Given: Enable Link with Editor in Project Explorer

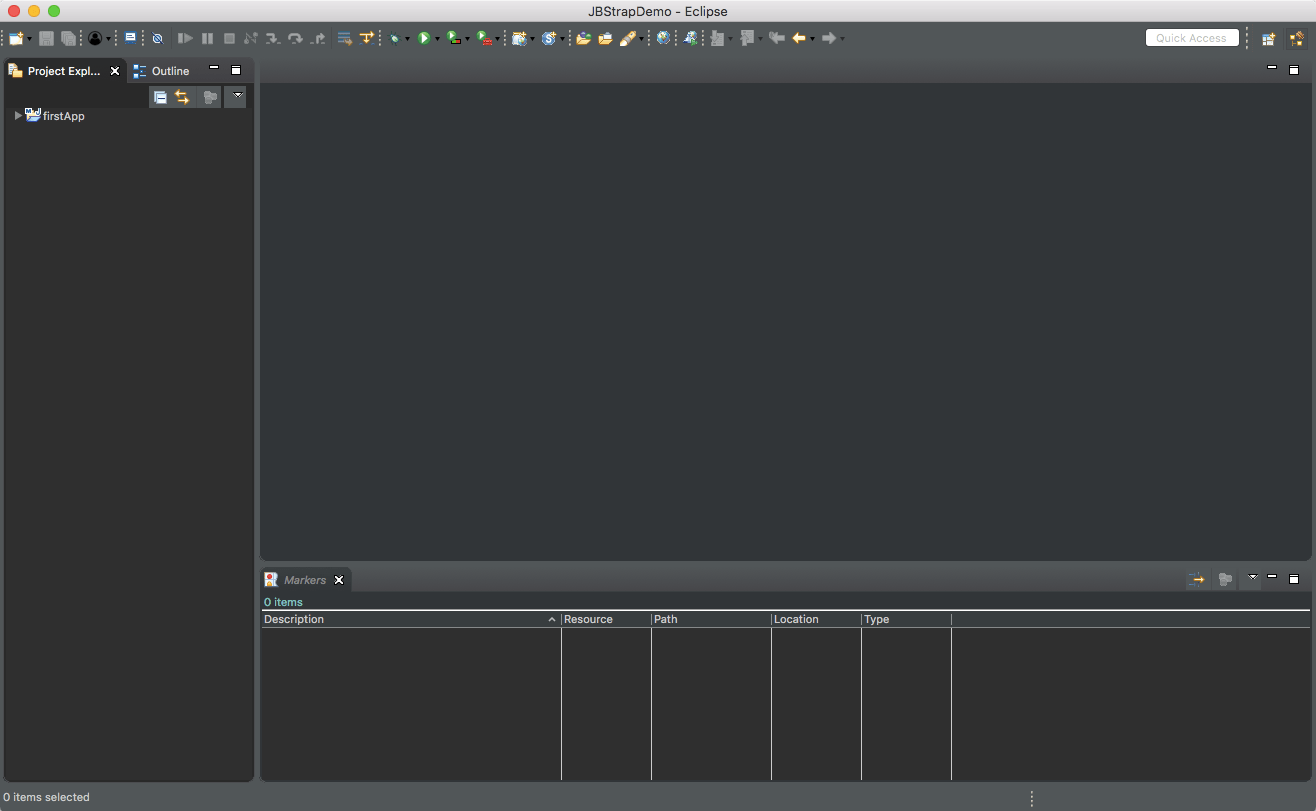Looking at the screenshot, I should pyautogui.click(x=183, y=97).
